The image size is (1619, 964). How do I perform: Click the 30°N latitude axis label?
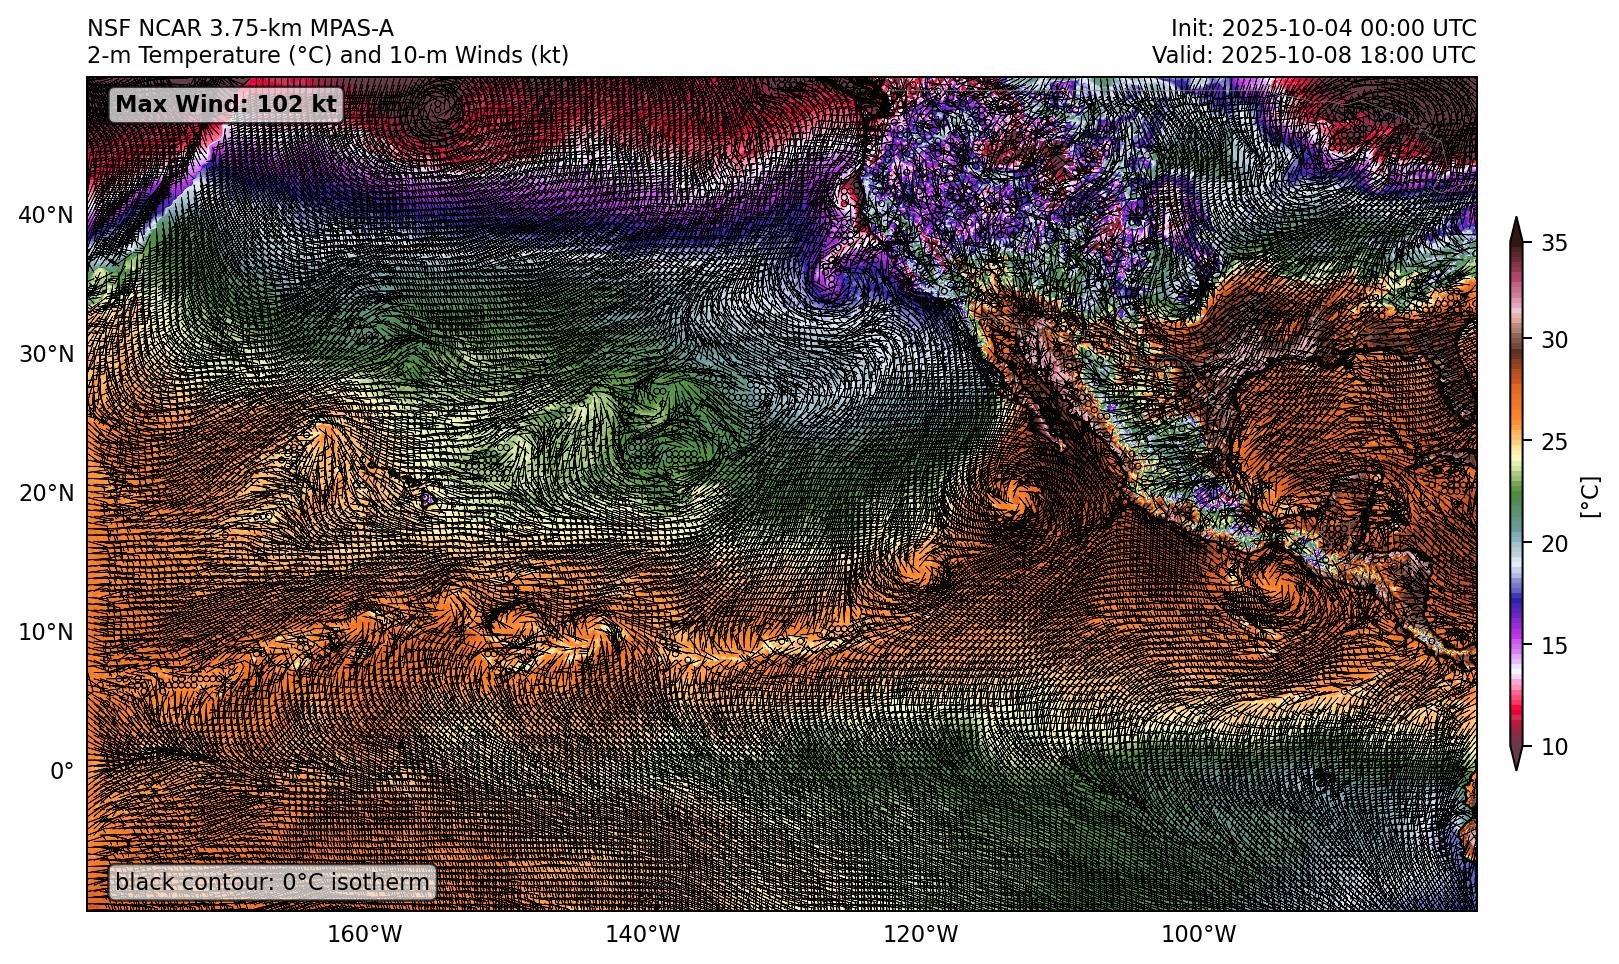coord(46,354)
